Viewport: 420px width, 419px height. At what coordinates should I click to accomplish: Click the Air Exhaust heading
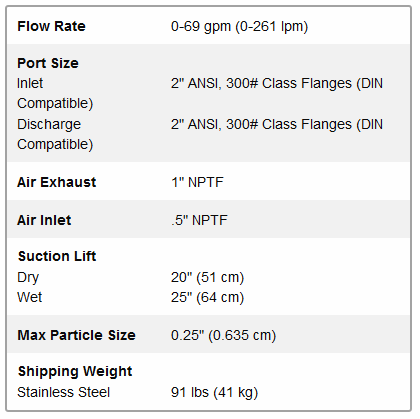pos(57,182)
